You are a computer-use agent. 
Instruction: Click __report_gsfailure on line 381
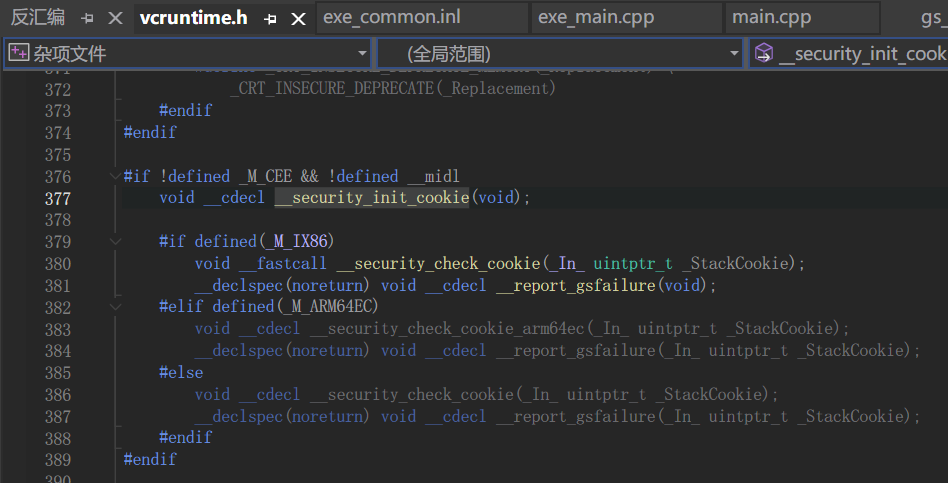tap(576, 285)
